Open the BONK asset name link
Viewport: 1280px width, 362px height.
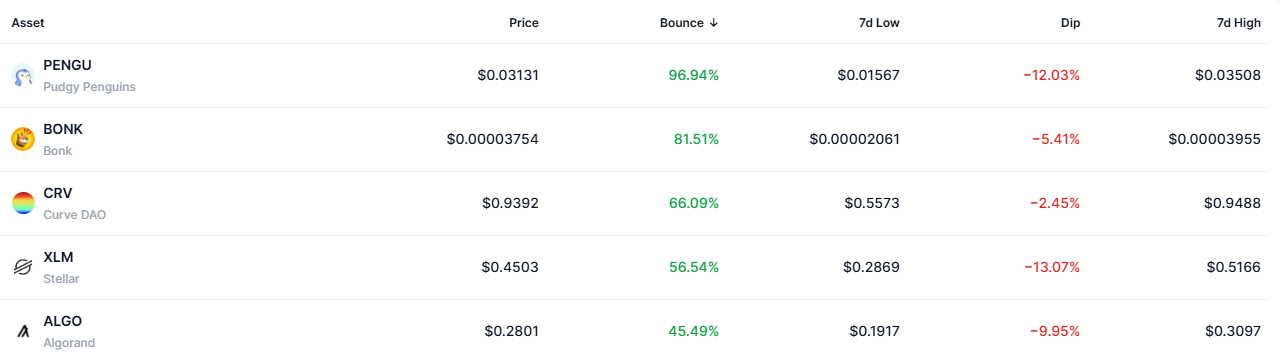point(63,129)
